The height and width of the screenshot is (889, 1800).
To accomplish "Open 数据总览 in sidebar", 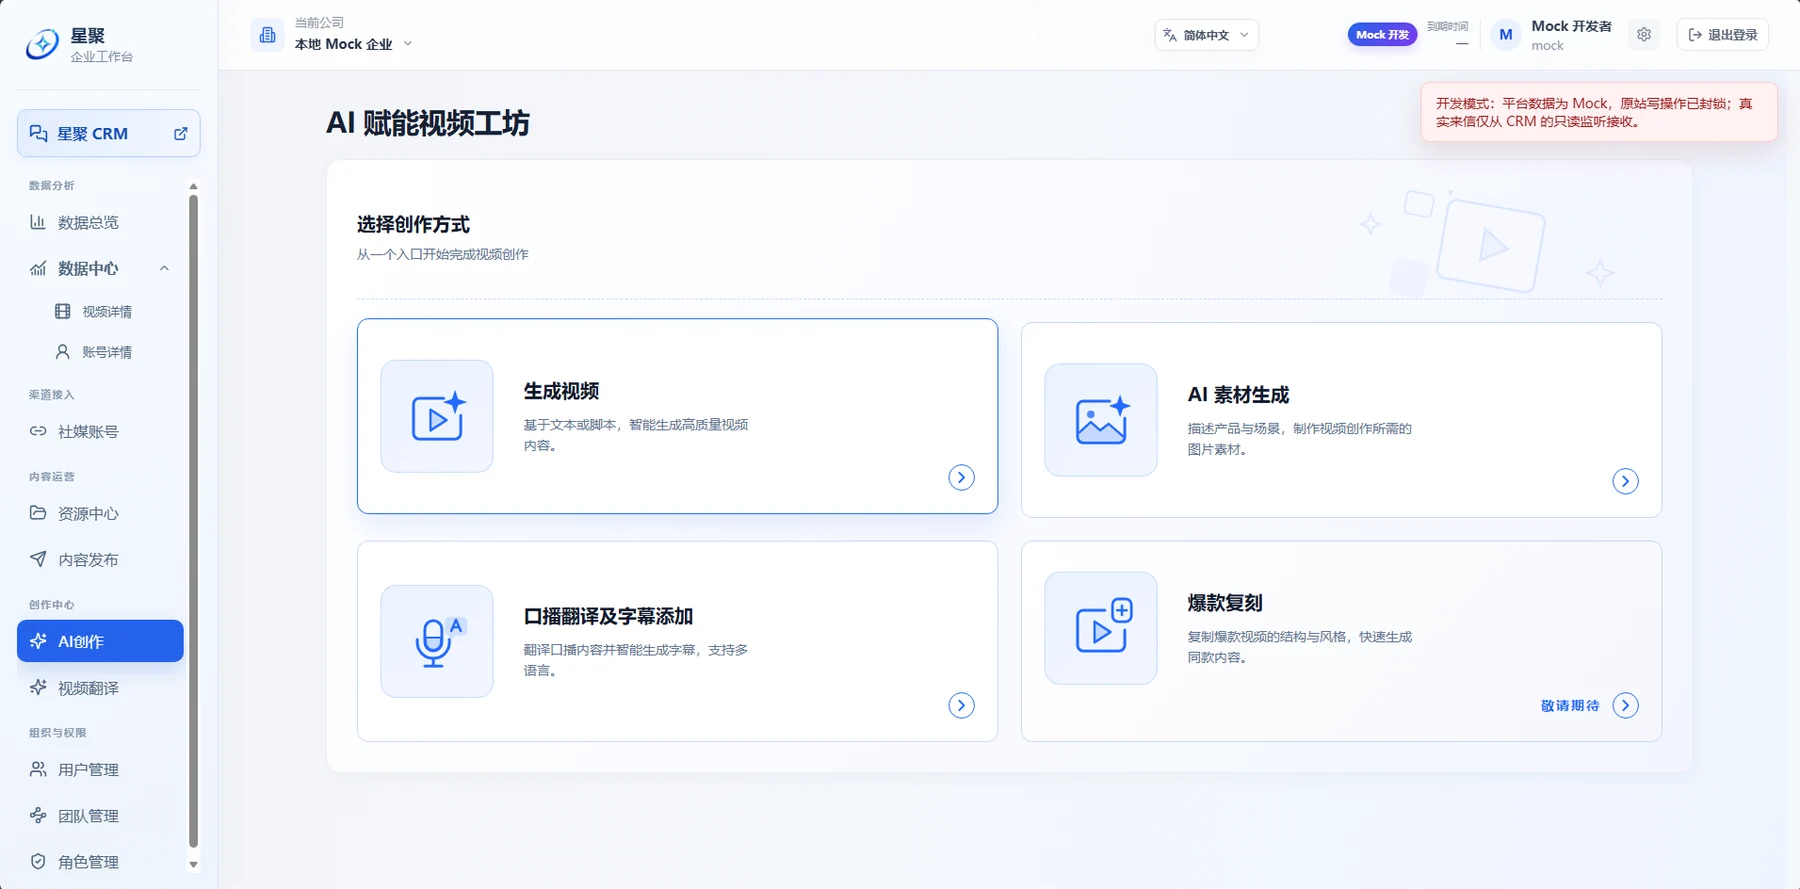I will pyautogui.click(x=100, y=222).
